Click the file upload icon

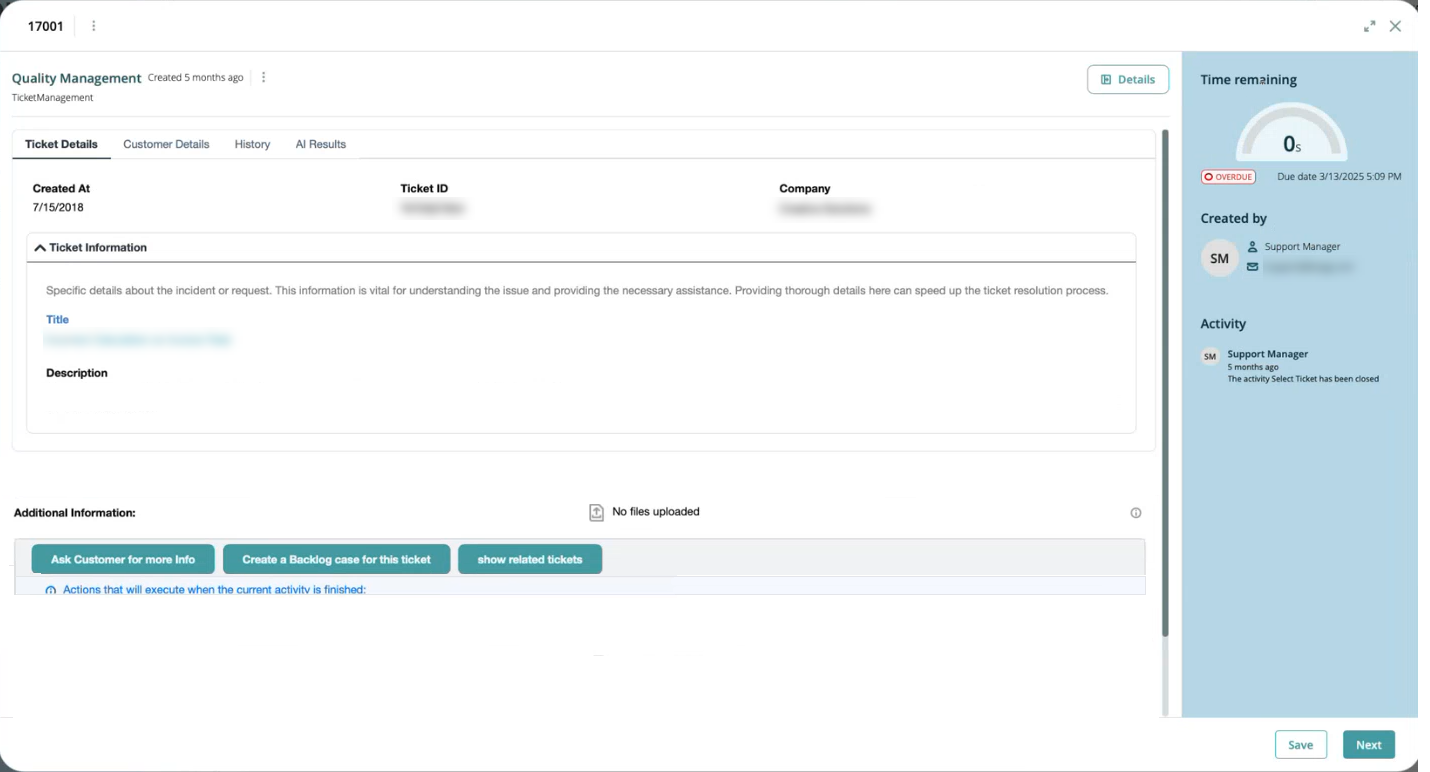(596, 512)
